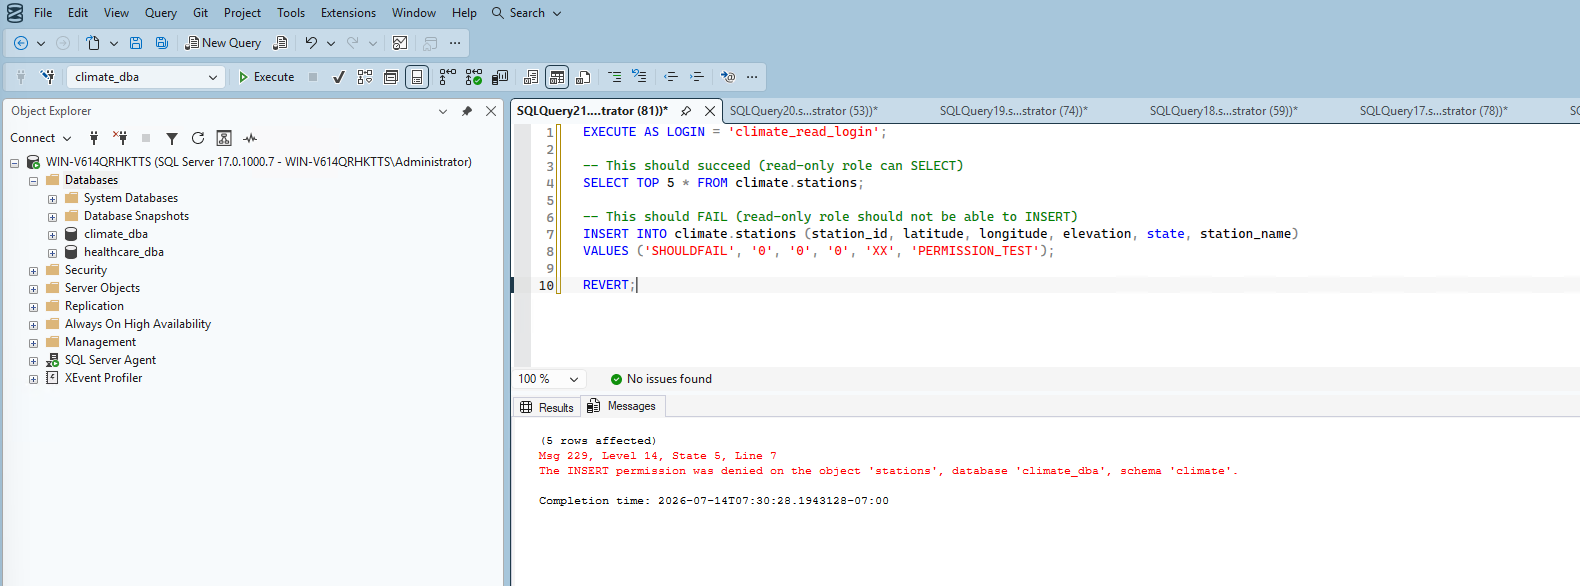Open the climate_dba database dropdown

213,77
